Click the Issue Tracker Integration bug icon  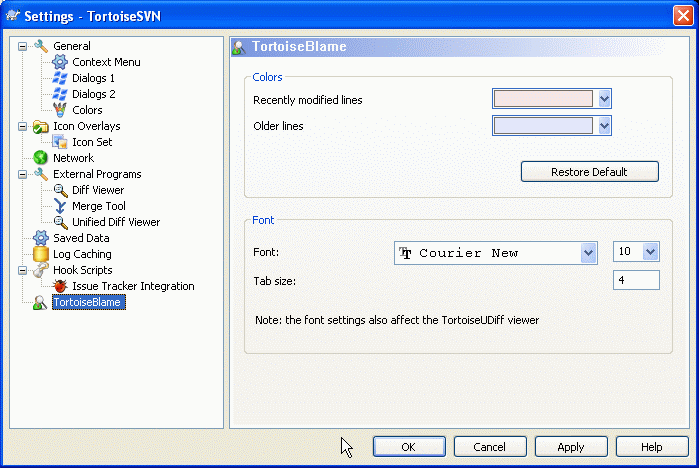(x=60, y=286)
